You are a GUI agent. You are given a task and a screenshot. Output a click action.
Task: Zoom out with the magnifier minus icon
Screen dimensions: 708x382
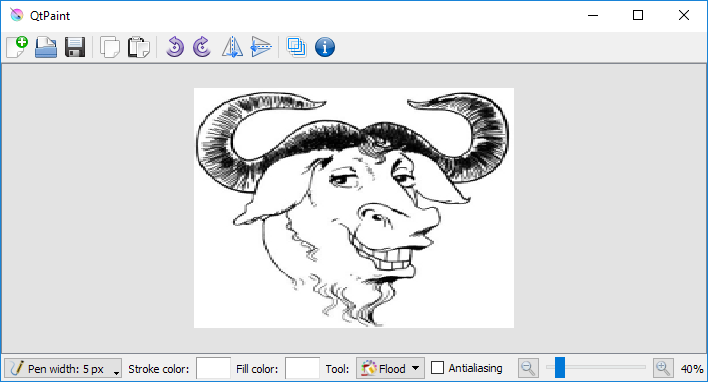528,368
